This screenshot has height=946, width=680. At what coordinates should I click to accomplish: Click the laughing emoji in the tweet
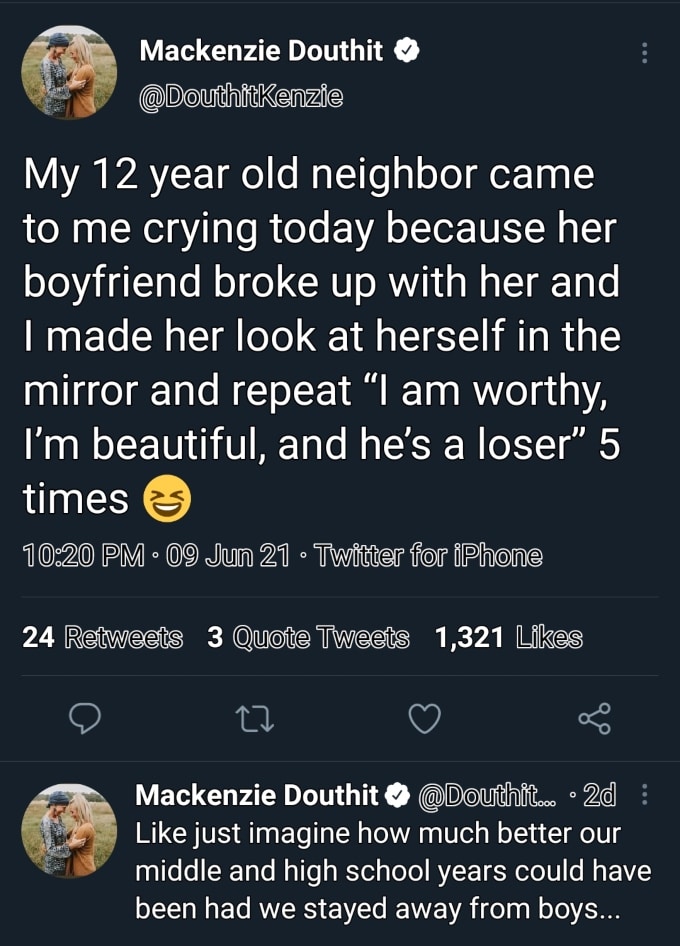(x=166, y=498)
